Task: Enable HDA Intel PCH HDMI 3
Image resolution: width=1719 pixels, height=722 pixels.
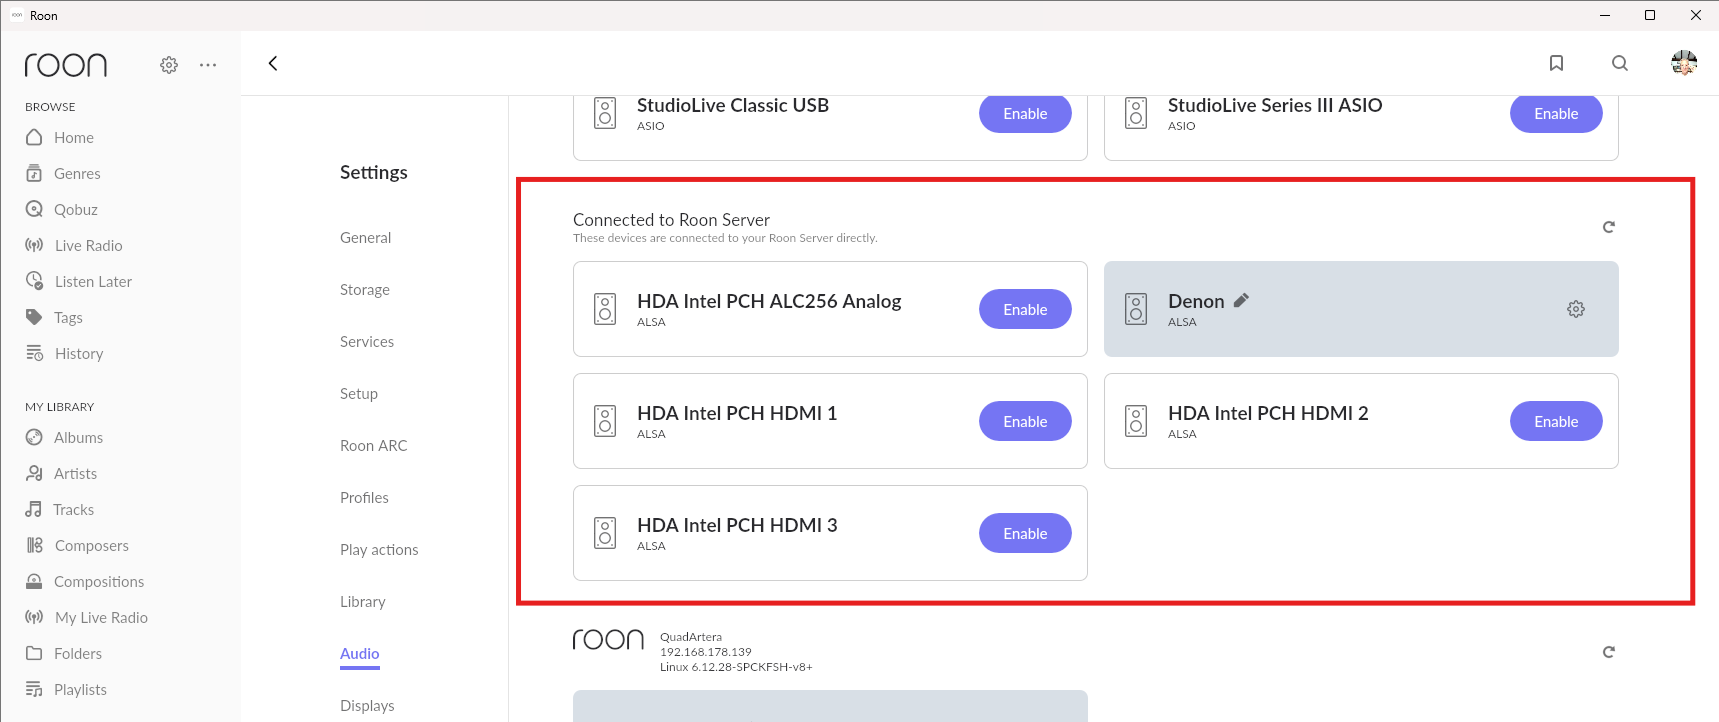Action: pyautogui.click(x=1025, y=533)
